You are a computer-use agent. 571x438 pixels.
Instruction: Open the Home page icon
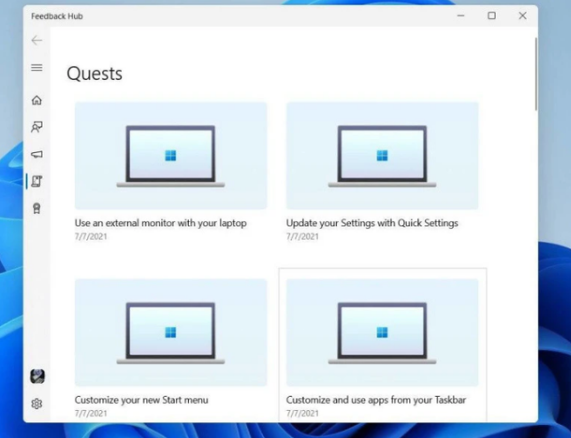coord(37,100)
